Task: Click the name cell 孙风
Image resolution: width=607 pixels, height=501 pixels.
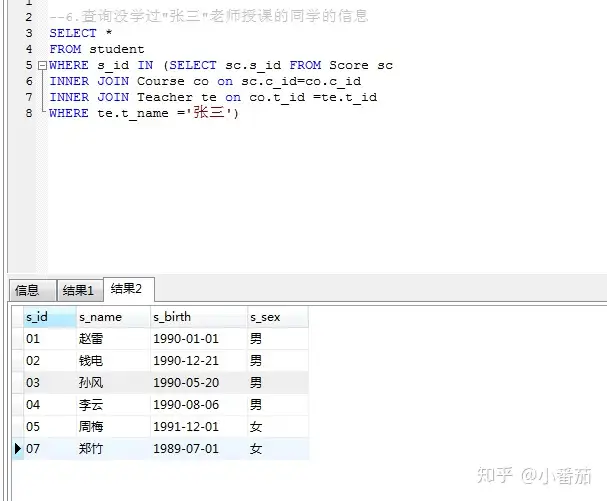Action: click(113, 383)
